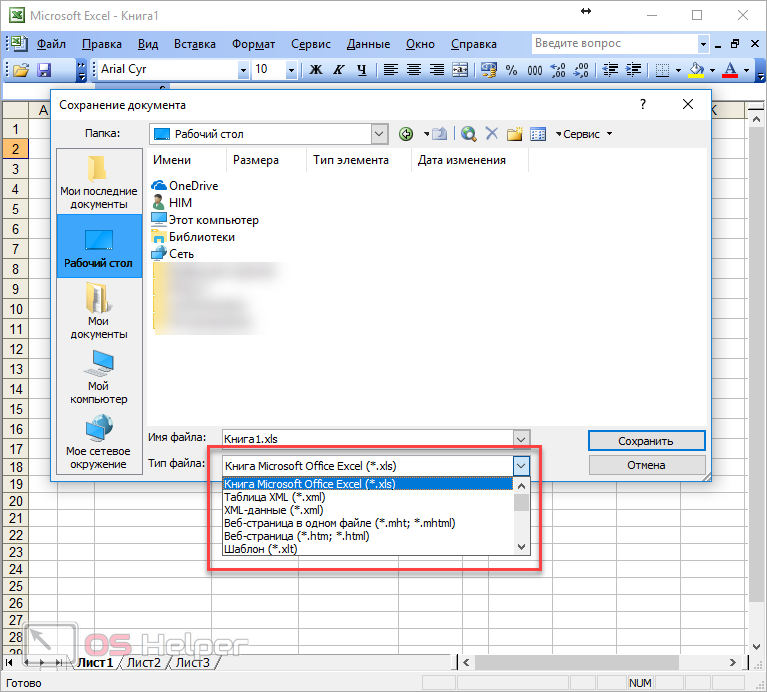The height and width of the screenshot is (692, 767).
Task: Align text left in toolbar
Action: [390, 70]
